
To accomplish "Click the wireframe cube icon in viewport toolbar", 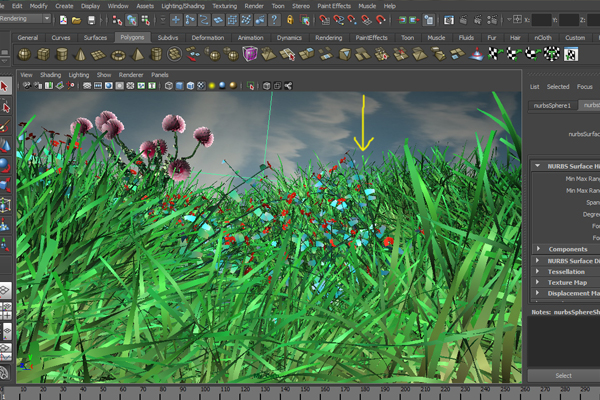I will point(169,86).
